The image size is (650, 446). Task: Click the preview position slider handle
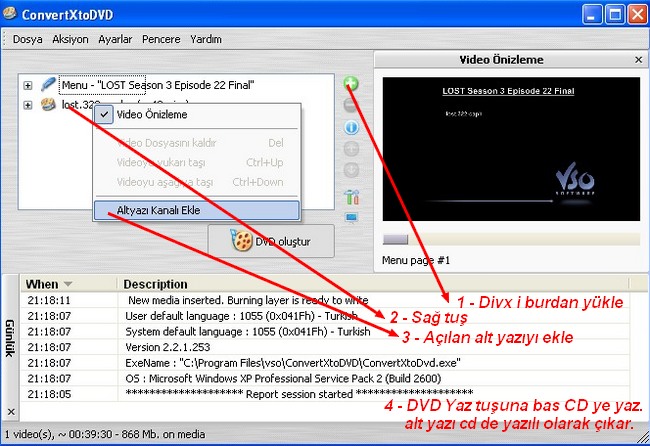[x=395, y=239]
